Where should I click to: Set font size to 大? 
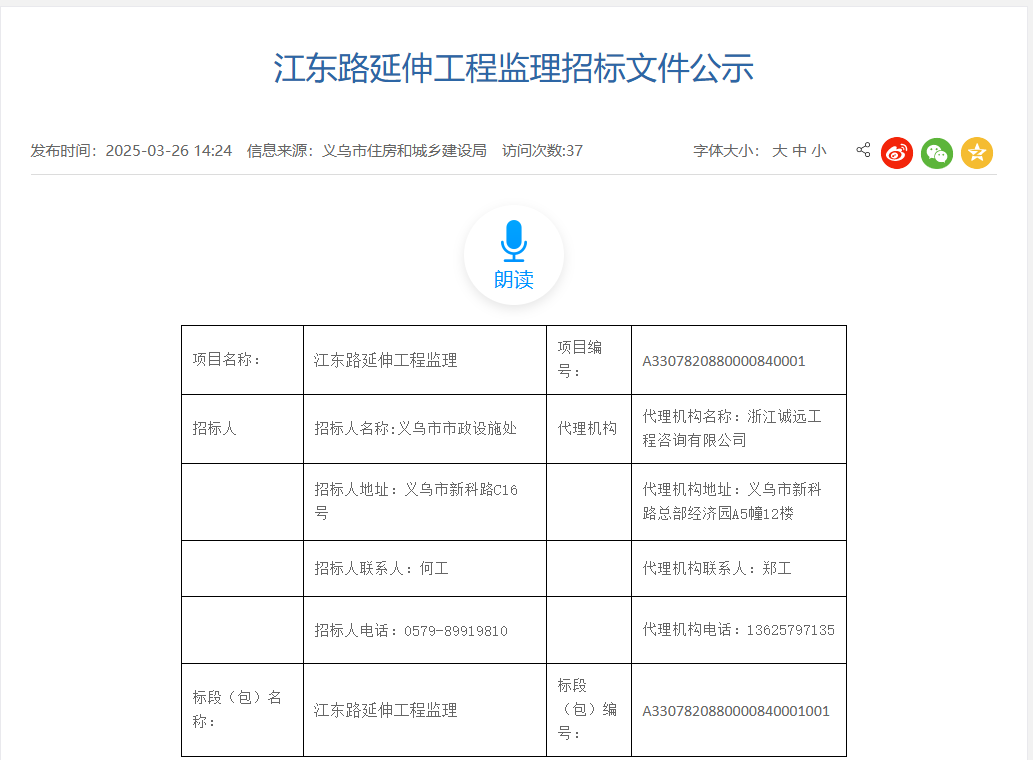779,151
